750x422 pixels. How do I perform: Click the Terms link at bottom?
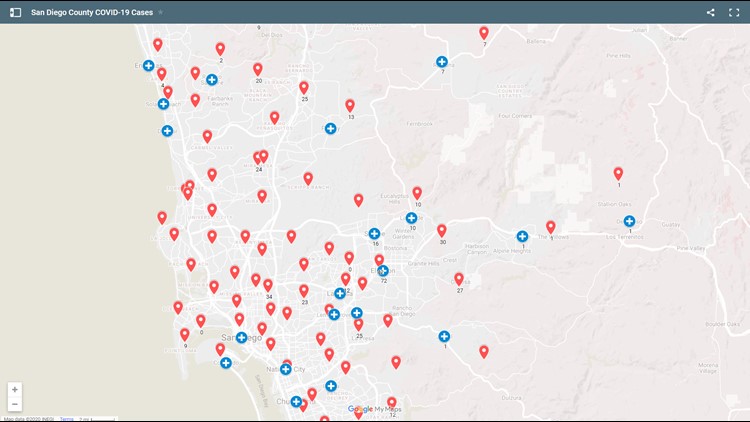[66, 419]
